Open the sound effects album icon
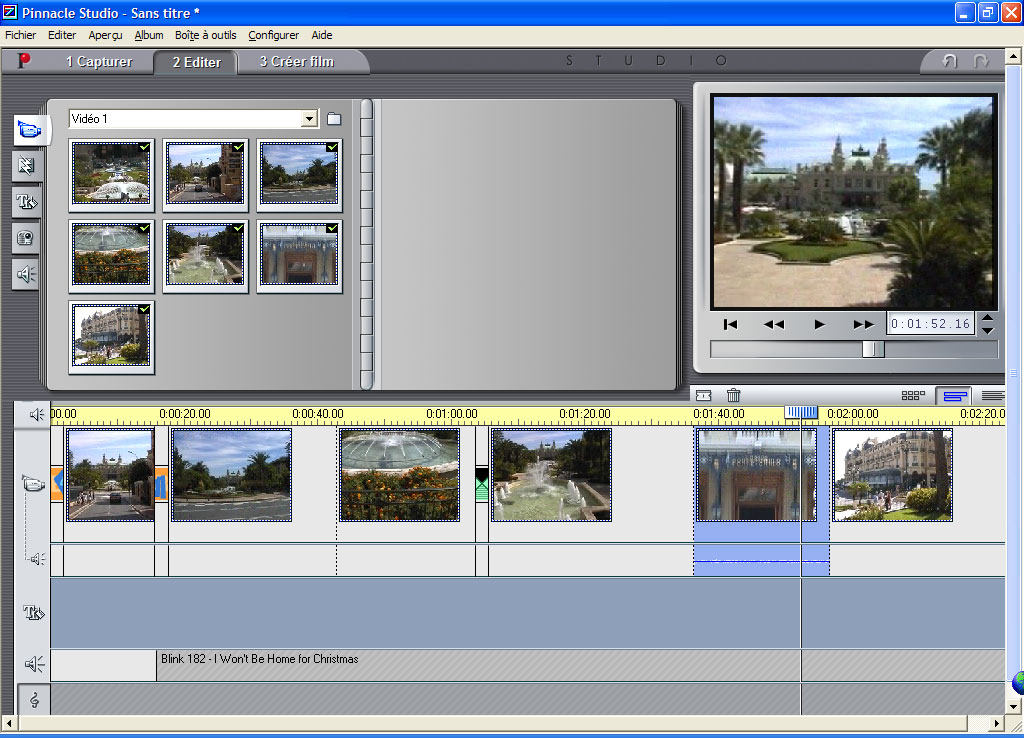This screenshot has width=1024, height=738. (26, 274)
